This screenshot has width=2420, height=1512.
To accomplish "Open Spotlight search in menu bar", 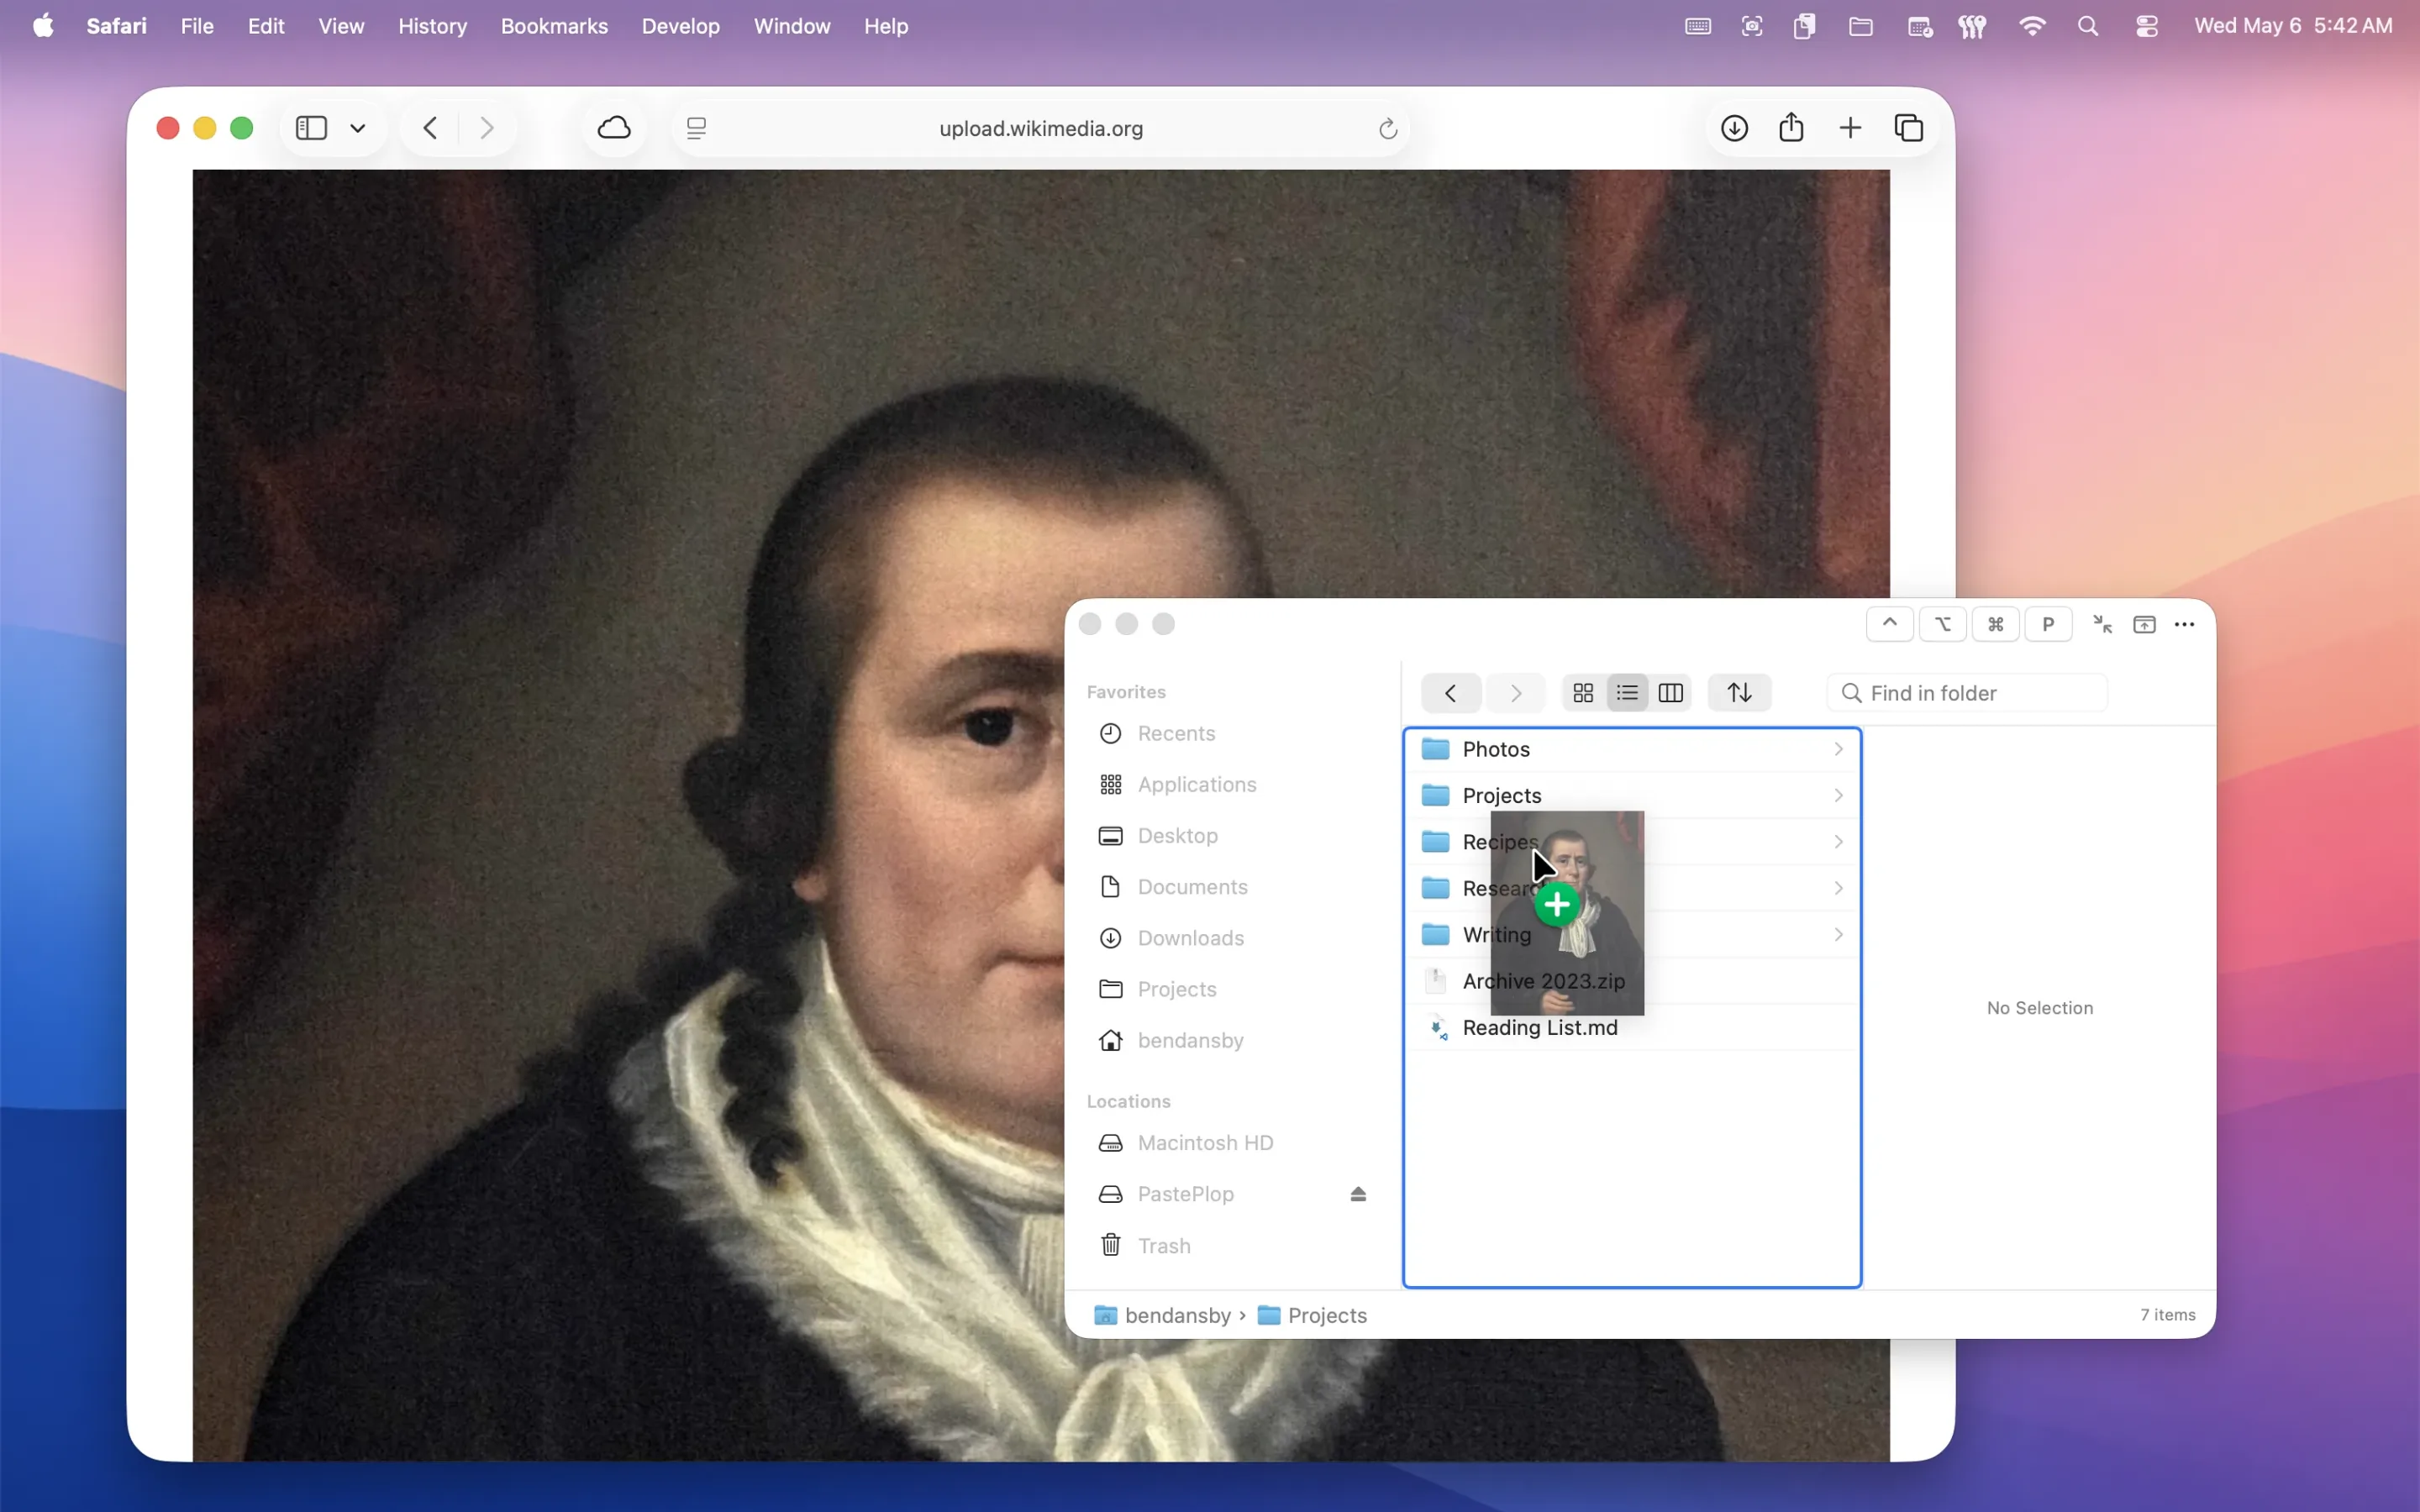I will [x=2088, y=26].
